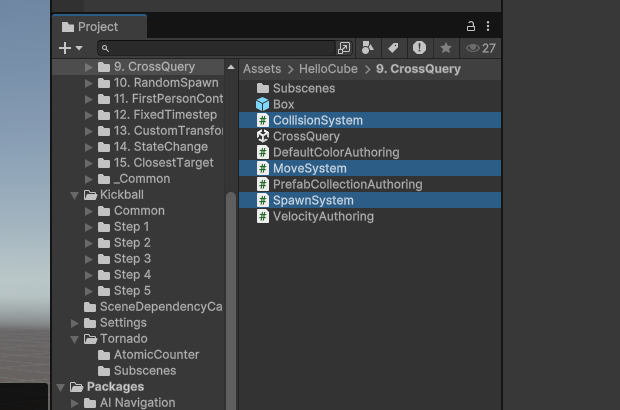Expand the Settings folder

(74, 323)
